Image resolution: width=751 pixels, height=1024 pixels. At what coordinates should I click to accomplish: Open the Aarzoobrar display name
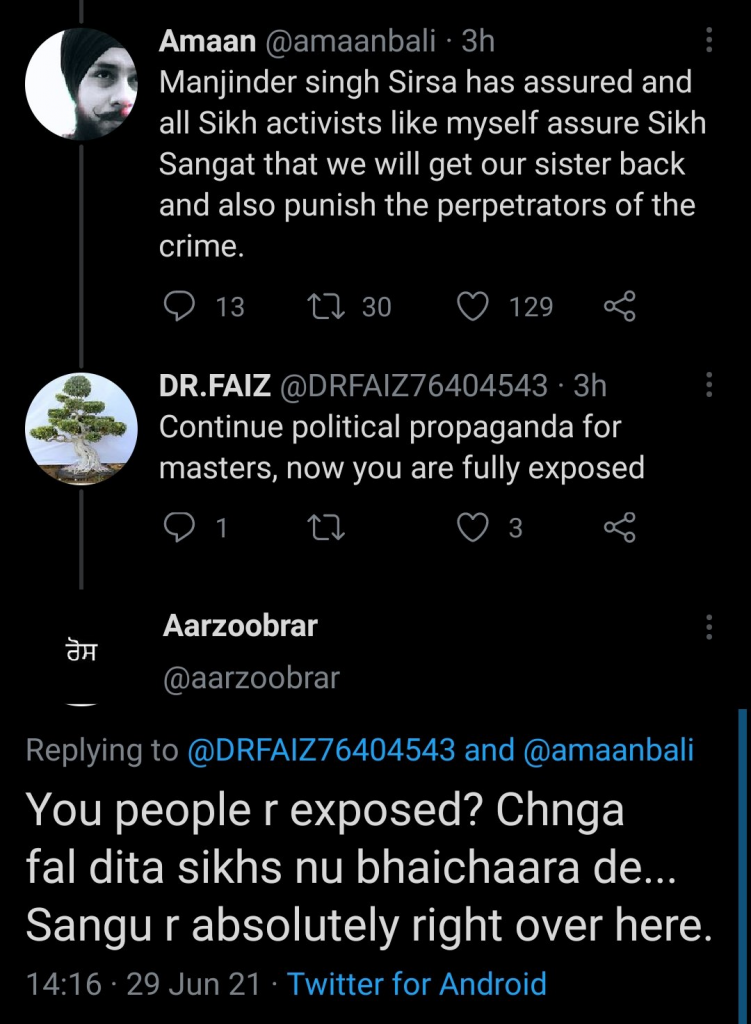pos(239,626)
